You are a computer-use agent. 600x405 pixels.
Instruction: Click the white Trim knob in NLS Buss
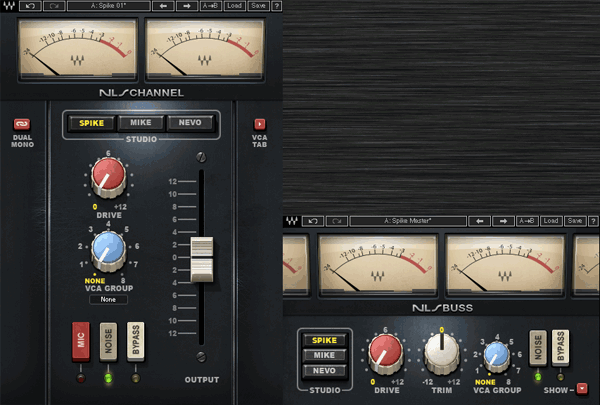[442, 353]
